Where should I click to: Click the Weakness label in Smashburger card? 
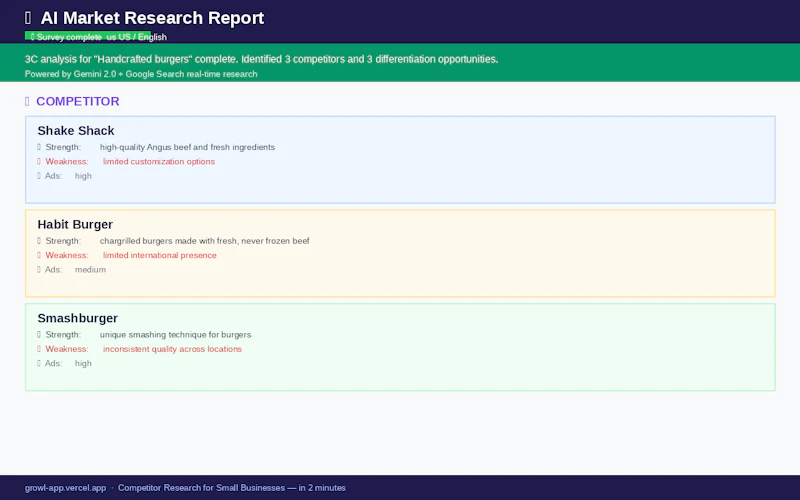point(67,349)
